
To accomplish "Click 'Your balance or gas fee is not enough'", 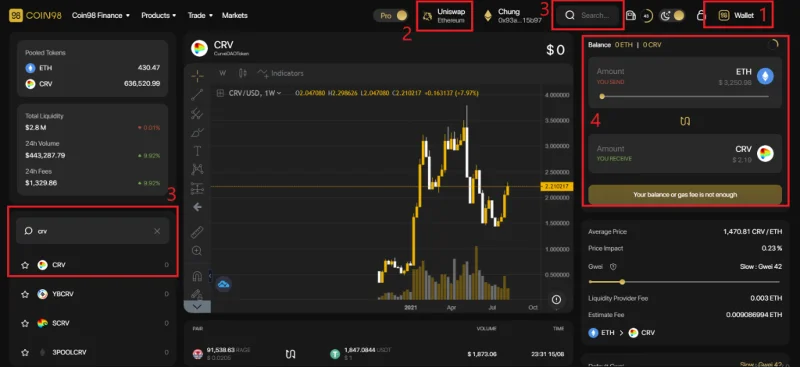I will (x=685, y=194).
